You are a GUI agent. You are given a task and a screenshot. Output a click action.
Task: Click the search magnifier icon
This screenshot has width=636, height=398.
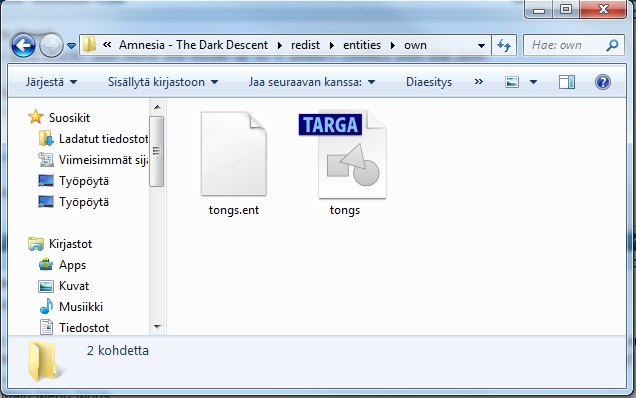pyautogui.click(x=612, y=45)
